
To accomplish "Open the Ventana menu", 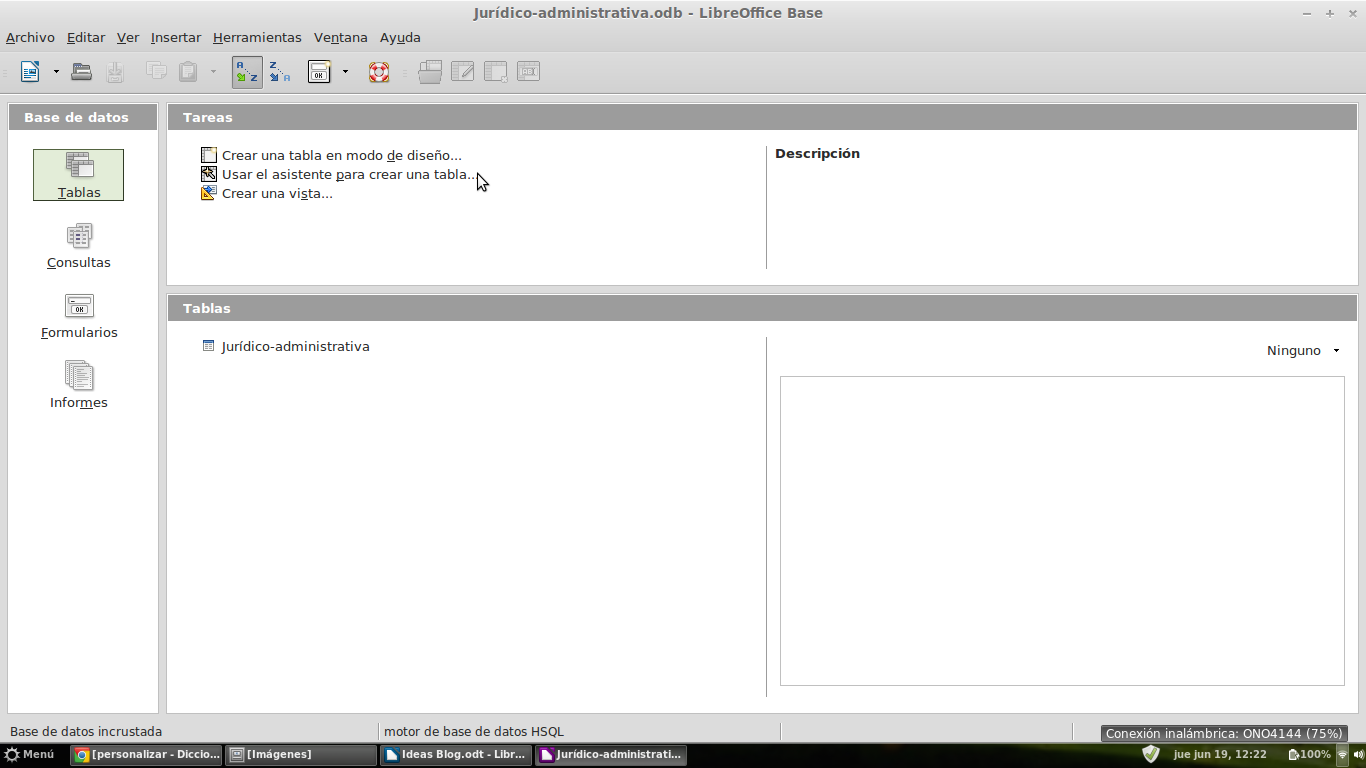I will pyautogui.click(x=341, y=37).
